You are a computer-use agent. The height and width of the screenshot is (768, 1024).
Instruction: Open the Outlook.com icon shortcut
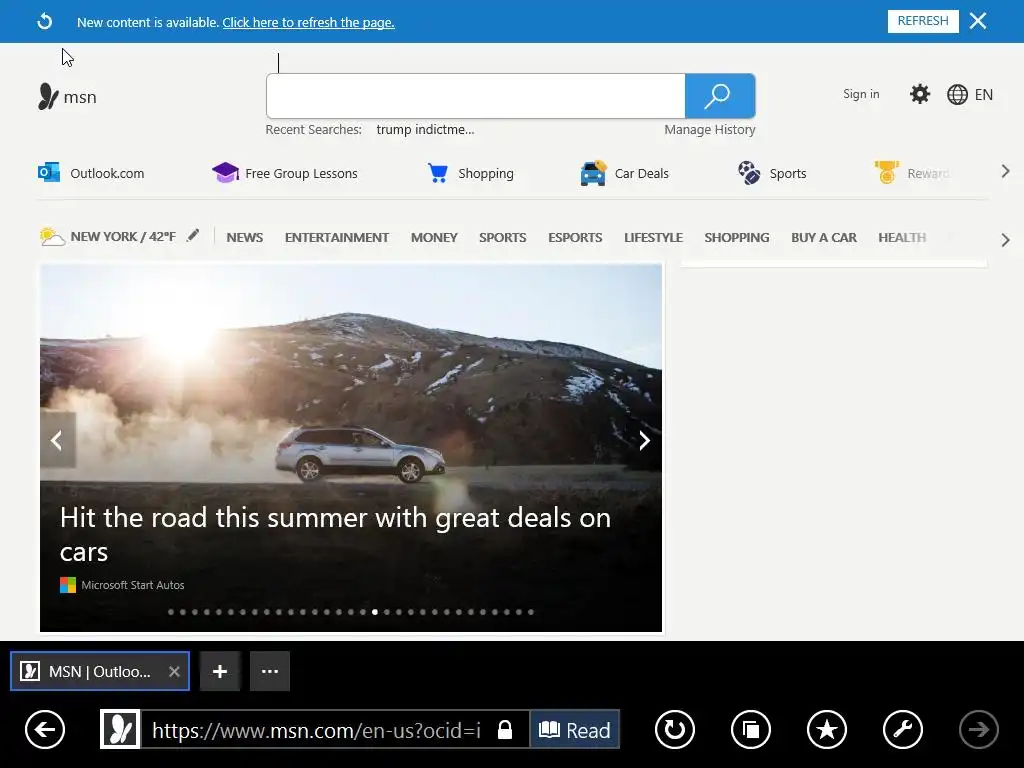[49, 172]
